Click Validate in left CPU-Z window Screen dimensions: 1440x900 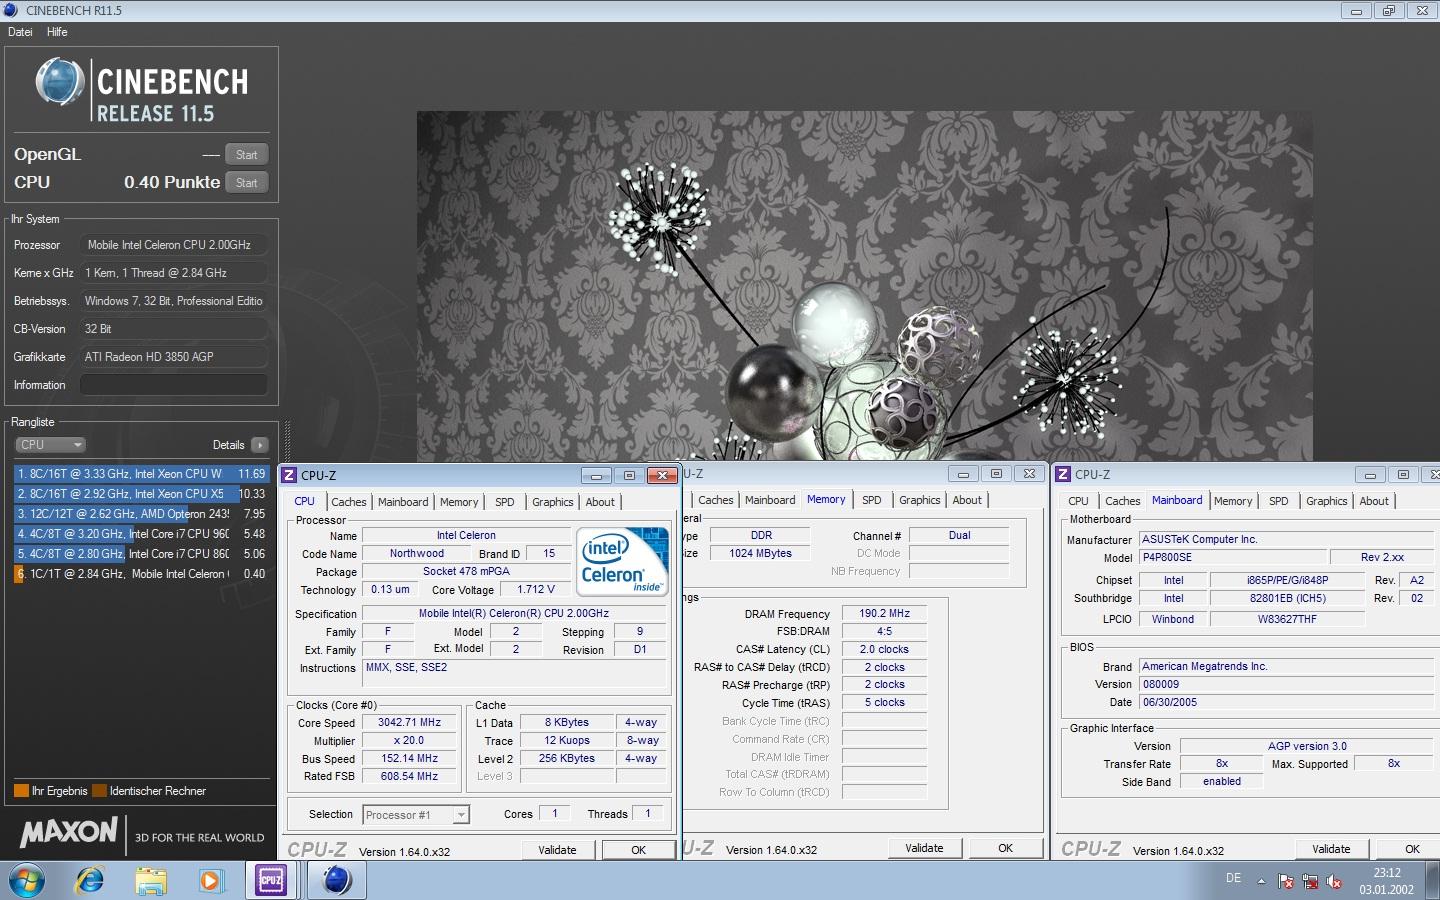coord(557,850)
